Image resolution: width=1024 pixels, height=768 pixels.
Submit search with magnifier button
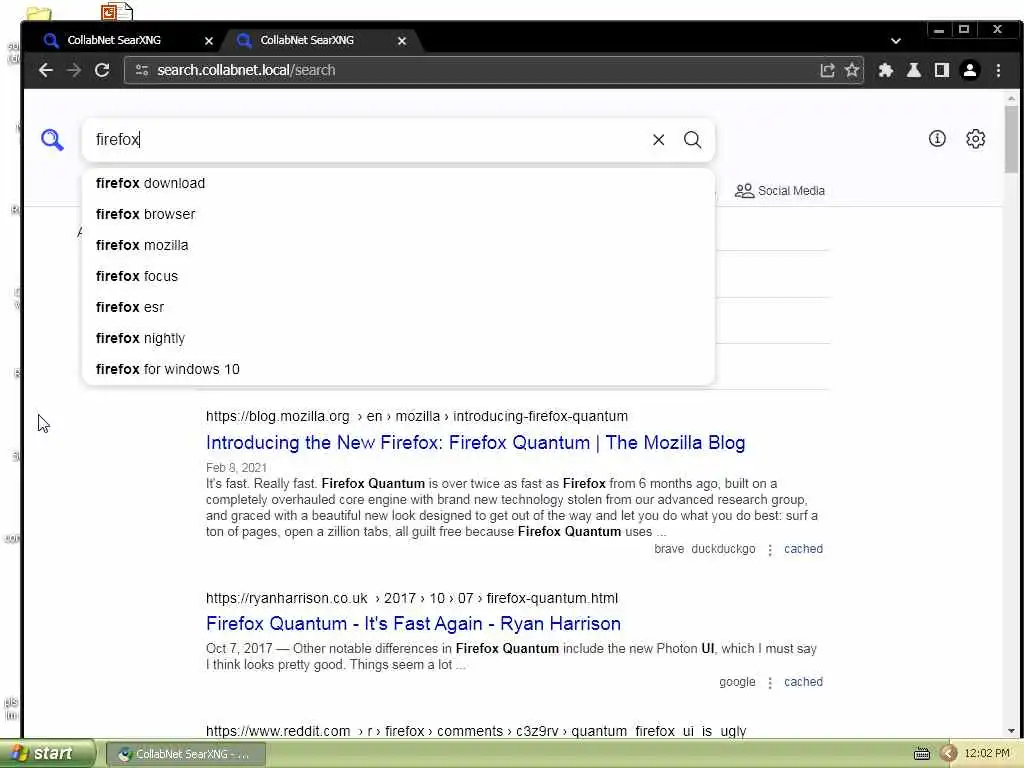692,140
